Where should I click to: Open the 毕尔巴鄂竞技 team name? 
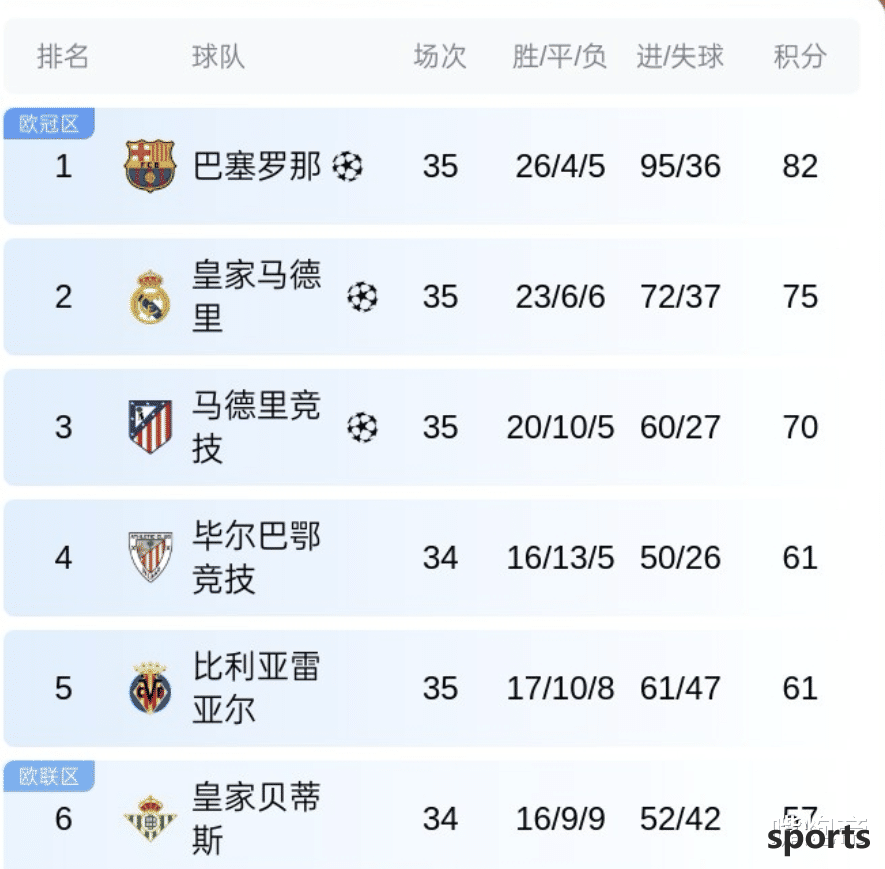257,557
